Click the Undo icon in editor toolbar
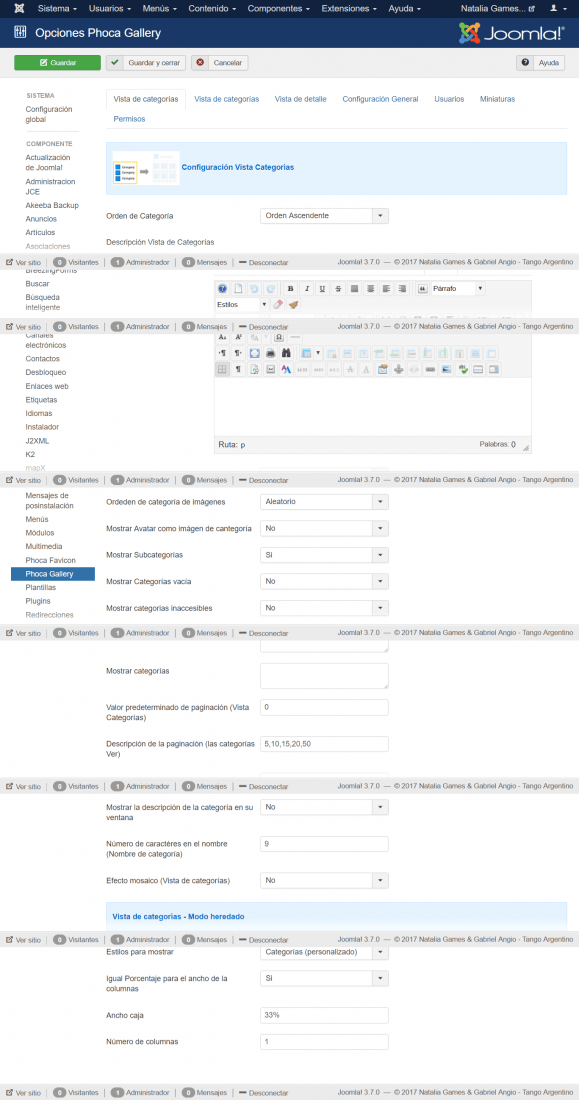The width and height of the screenshot is (579, 1100). click(253, 289)
